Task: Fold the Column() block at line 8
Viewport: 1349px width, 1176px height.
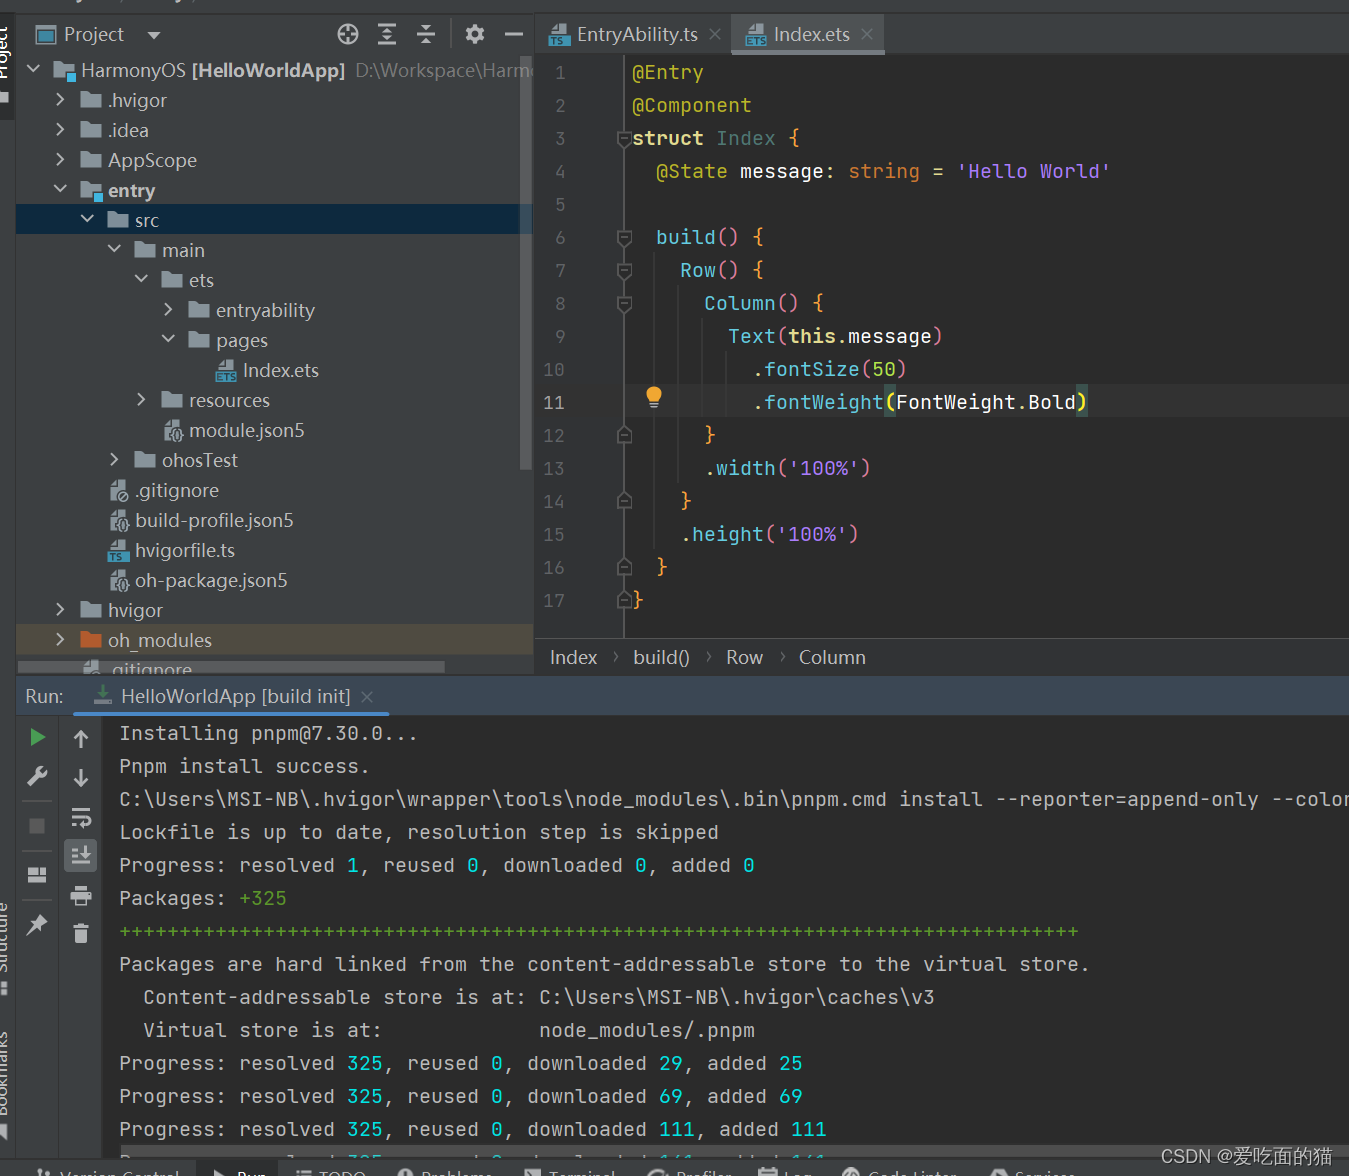Action: pyautogui.click(x=624, y=304)
